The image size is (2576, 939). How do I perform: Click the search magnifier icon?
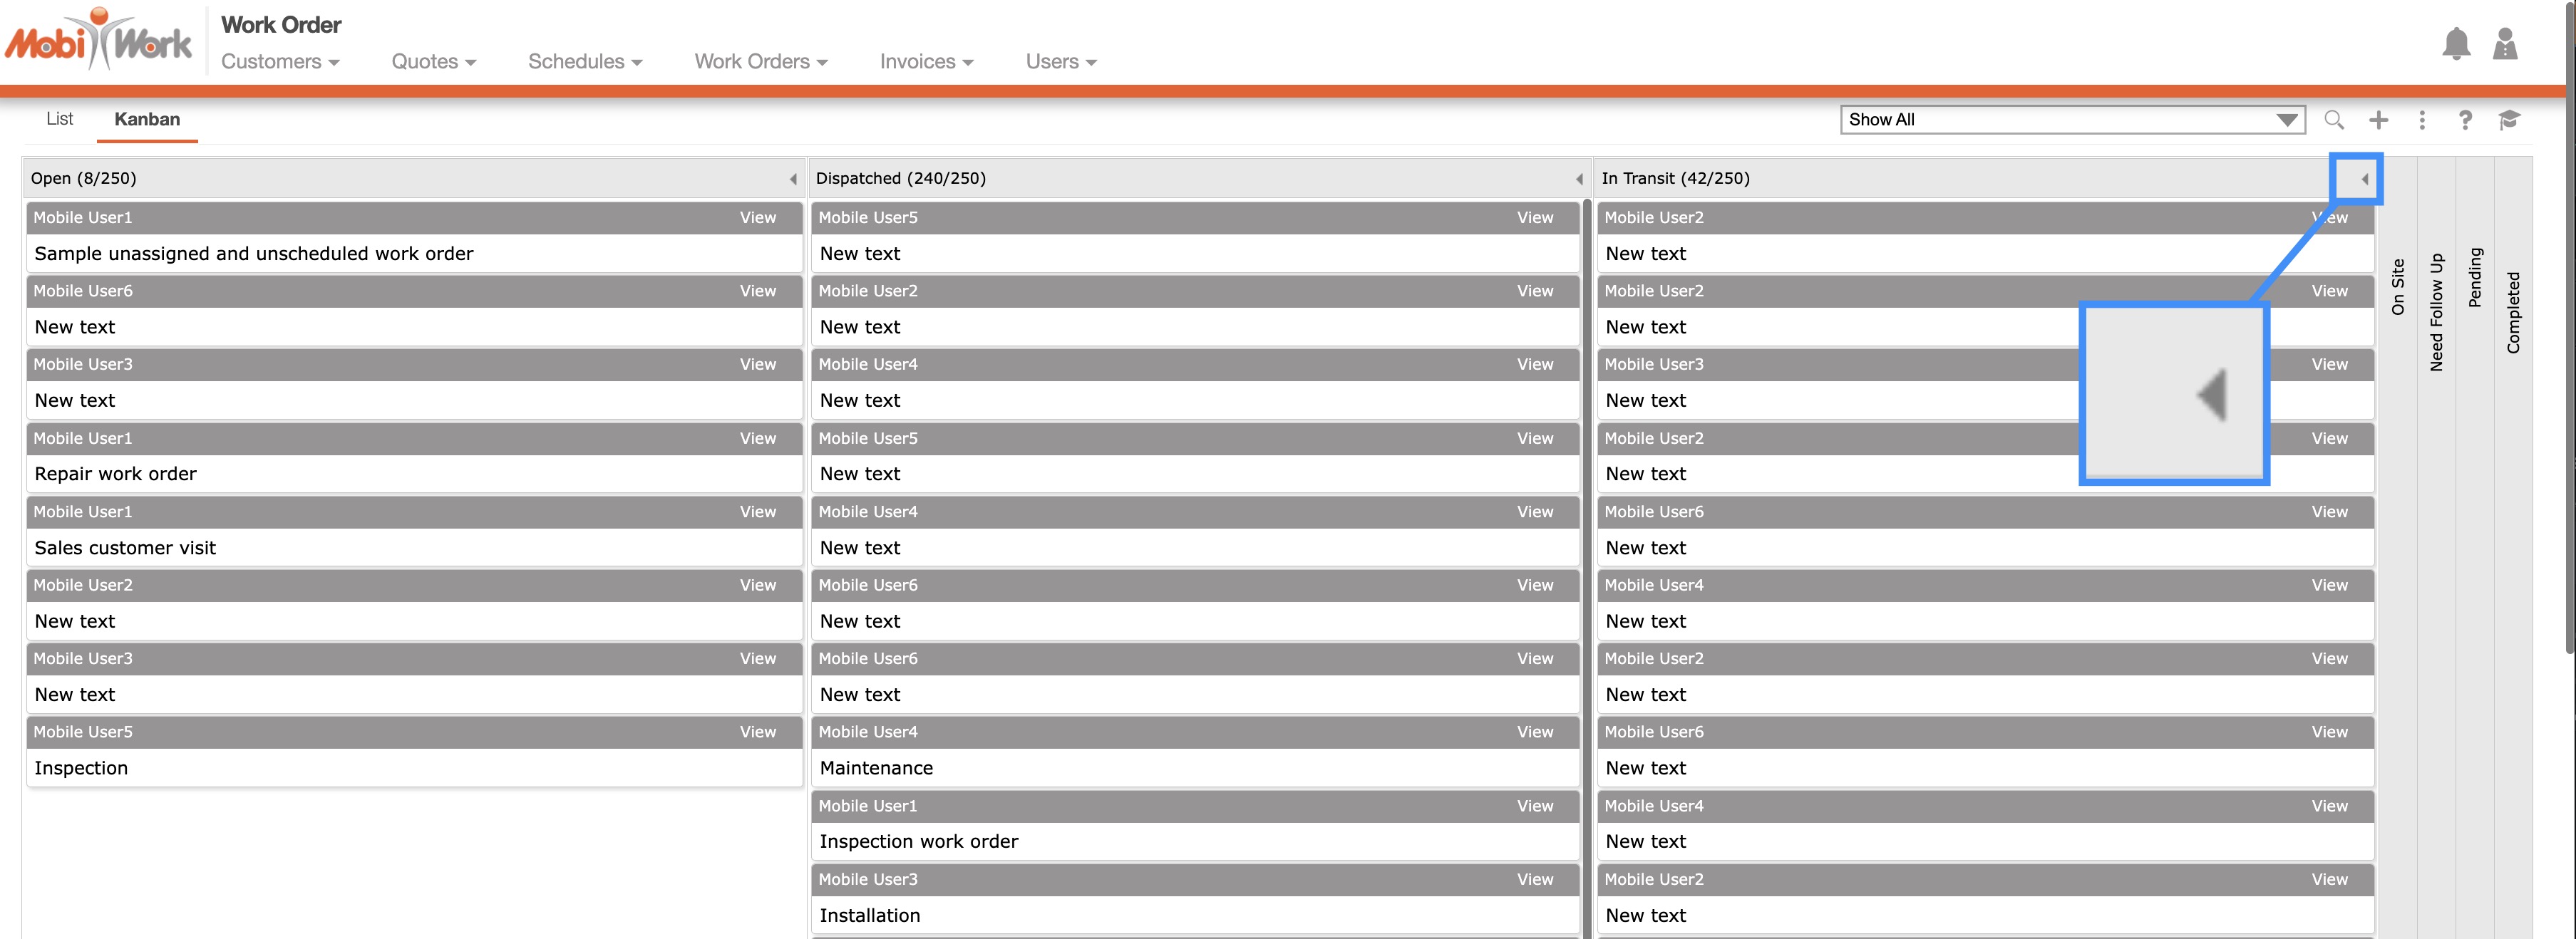2333,120
